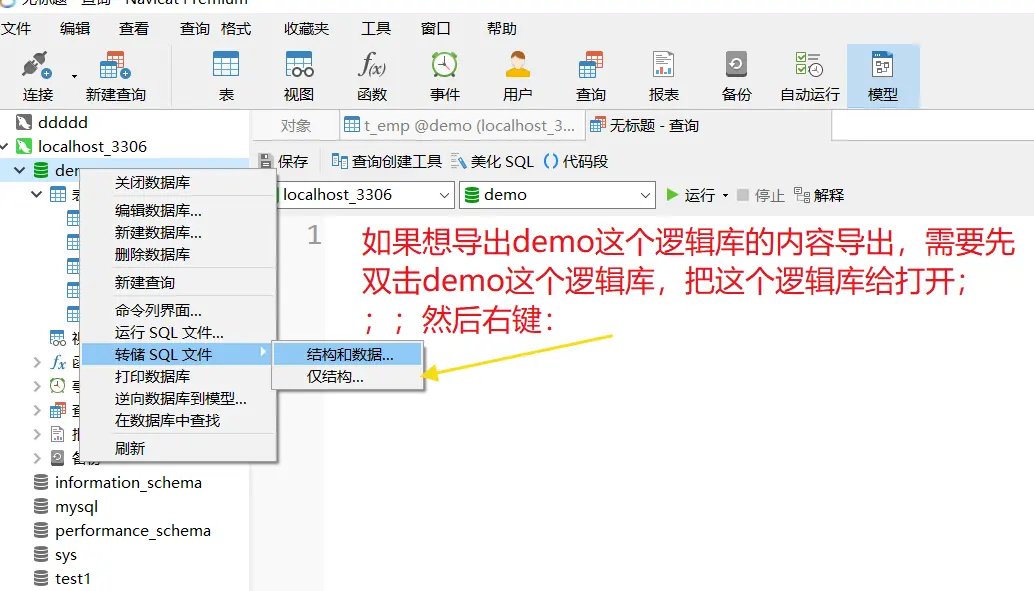
Task: Switch to the t_emp @demo tab
Action: tap(460, 125)
